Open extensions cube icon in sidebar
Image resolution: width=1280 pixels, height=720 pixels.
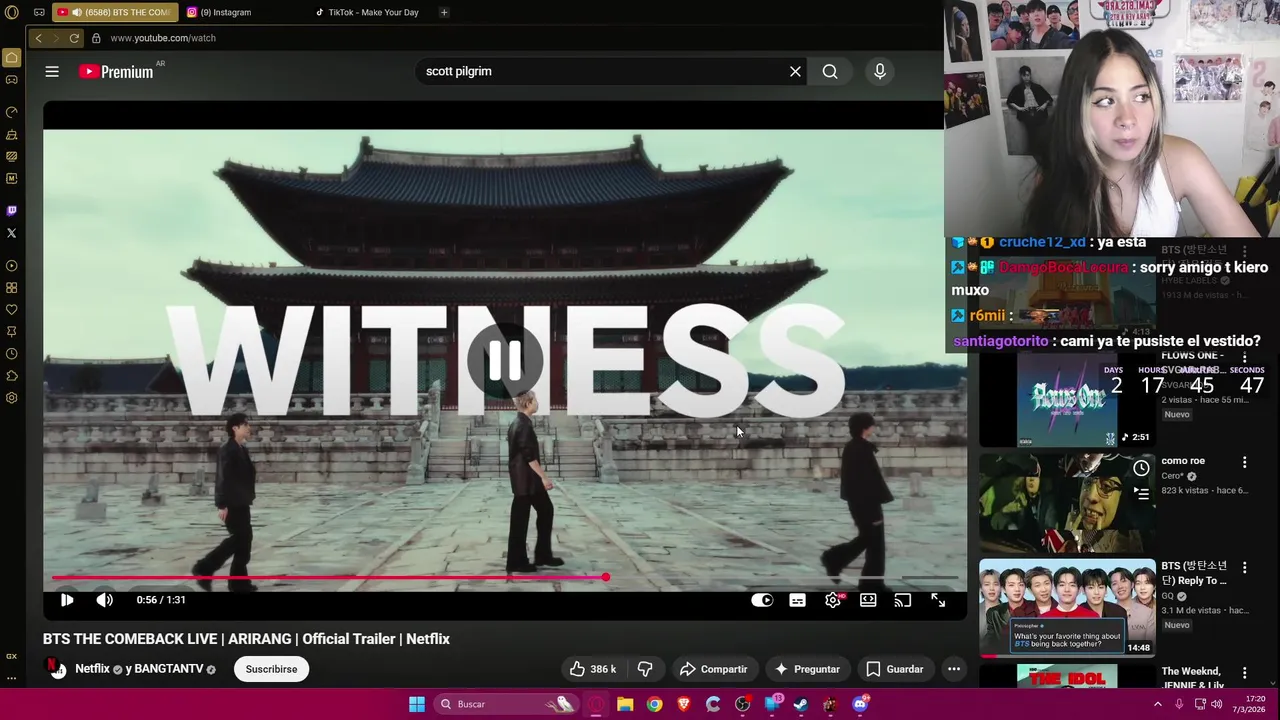(x=12, y=376)
